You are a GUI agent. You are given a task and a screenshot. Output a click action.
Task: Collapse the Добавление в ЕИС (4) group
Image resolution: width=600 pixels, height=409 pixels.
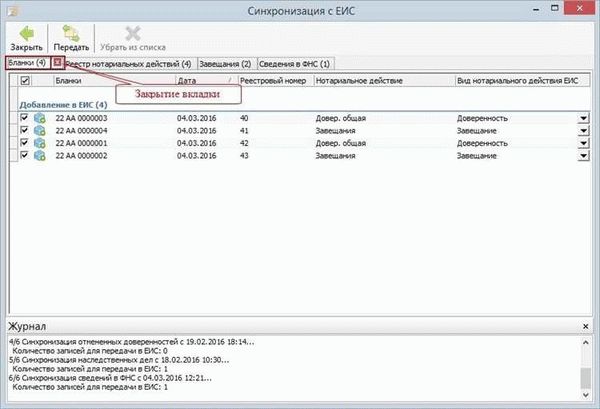click(64, 105)
